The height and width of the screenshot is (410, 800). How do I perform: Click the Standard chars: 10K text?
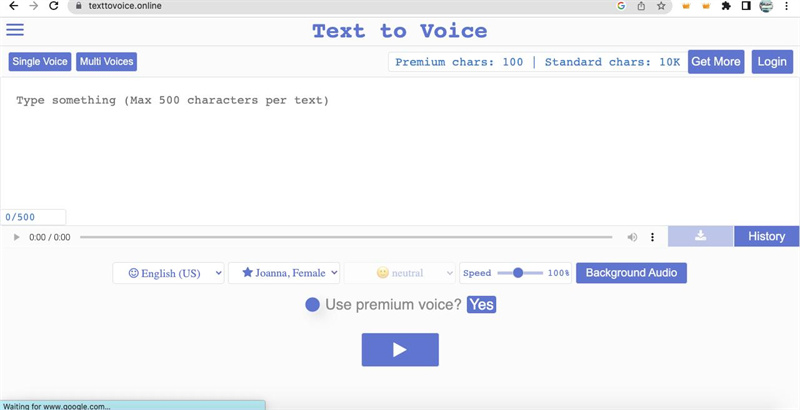click(612, 62)
